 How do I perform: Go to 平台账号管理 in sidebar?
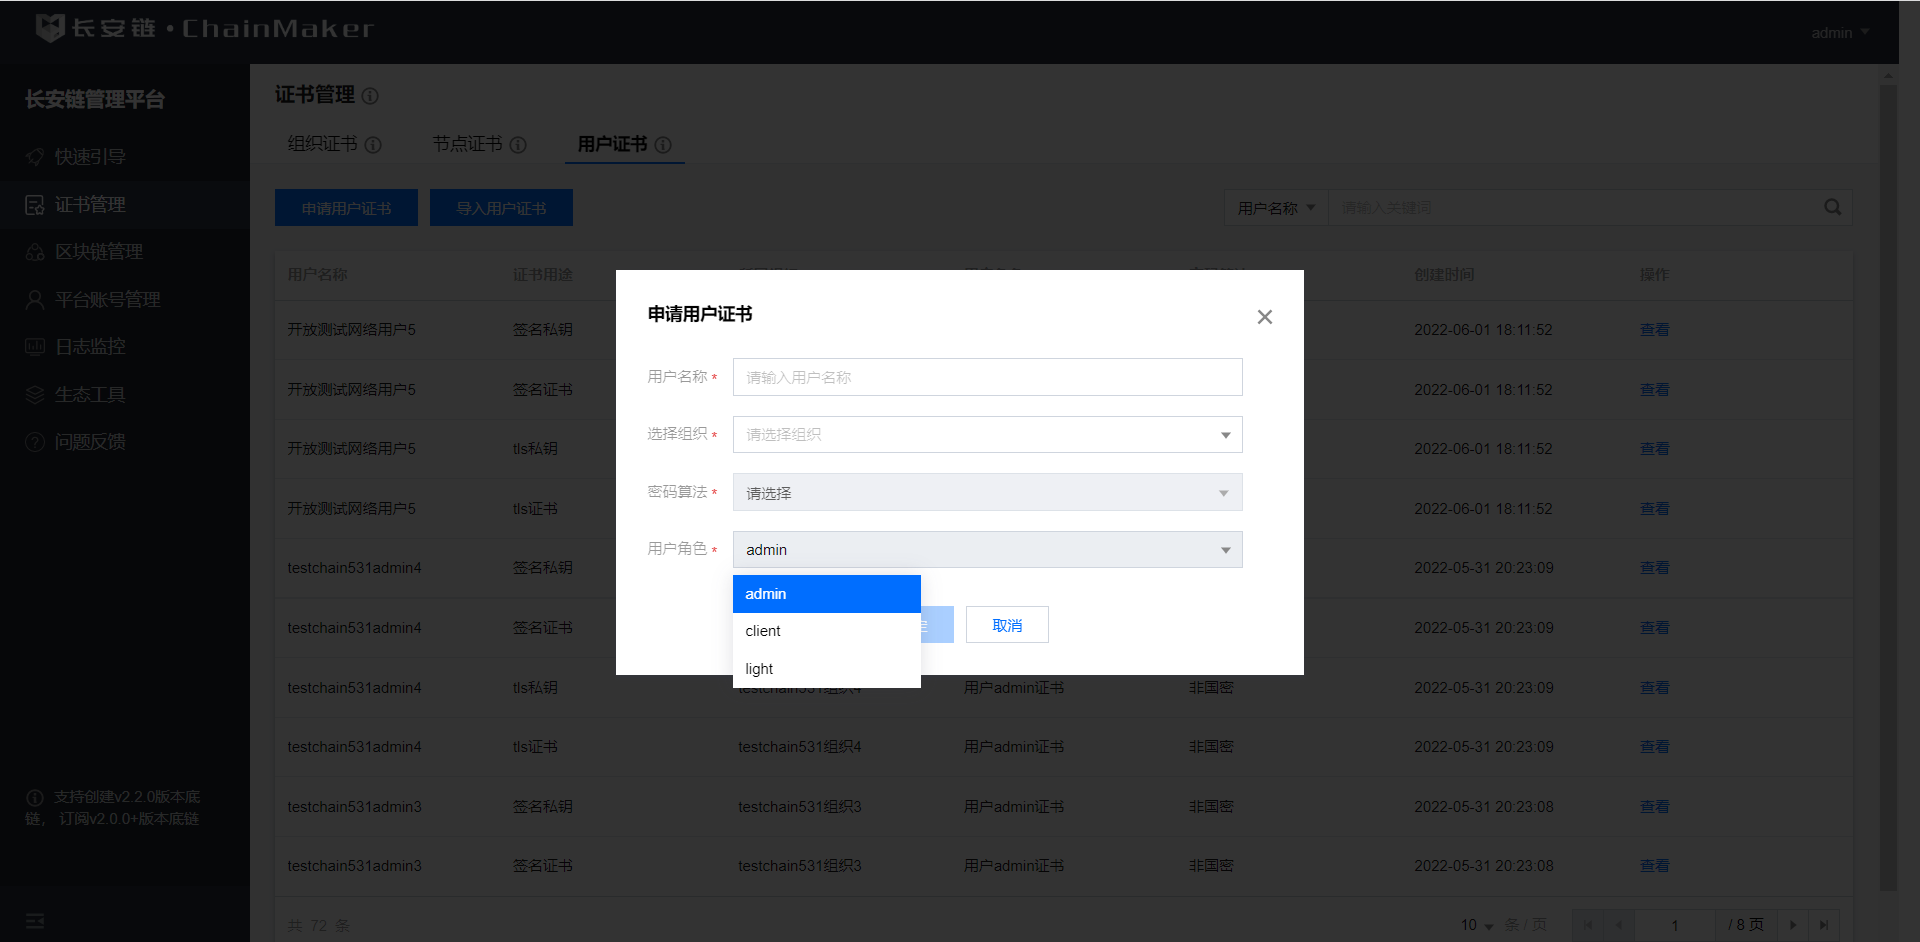point(107,300)
